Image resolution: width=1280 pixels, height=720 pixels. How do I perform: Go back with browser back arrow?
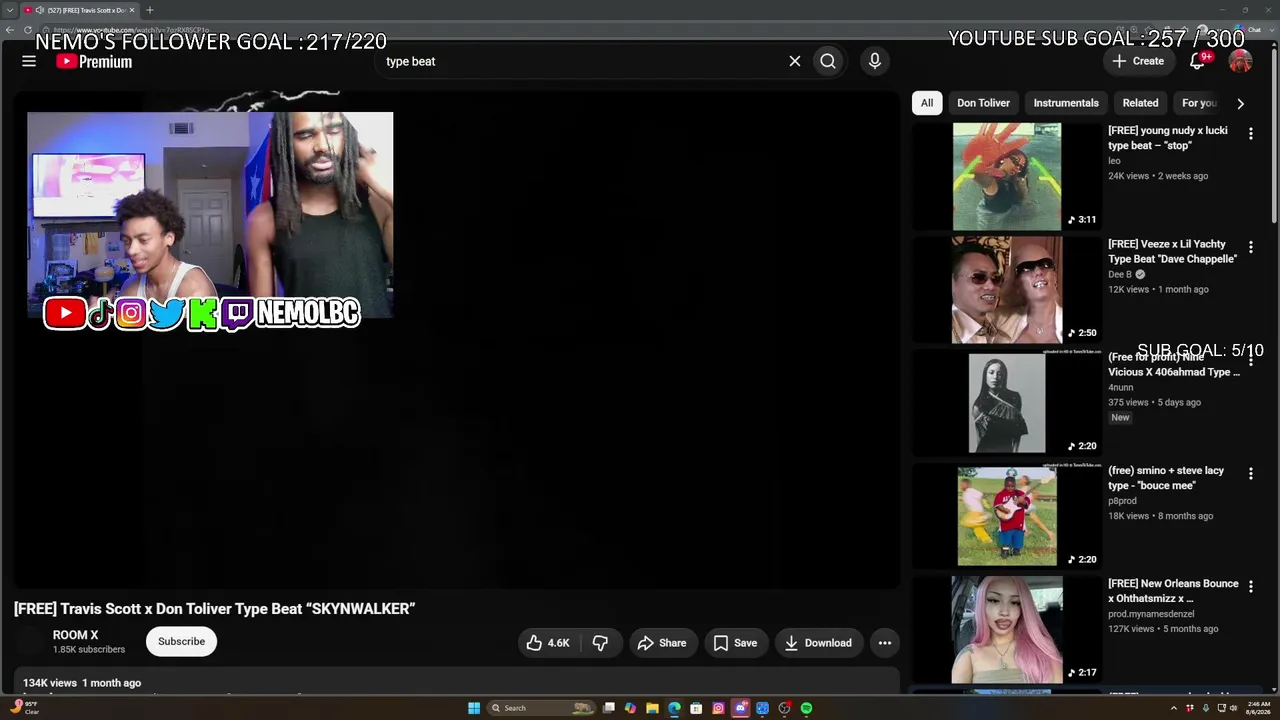(9, 30)
